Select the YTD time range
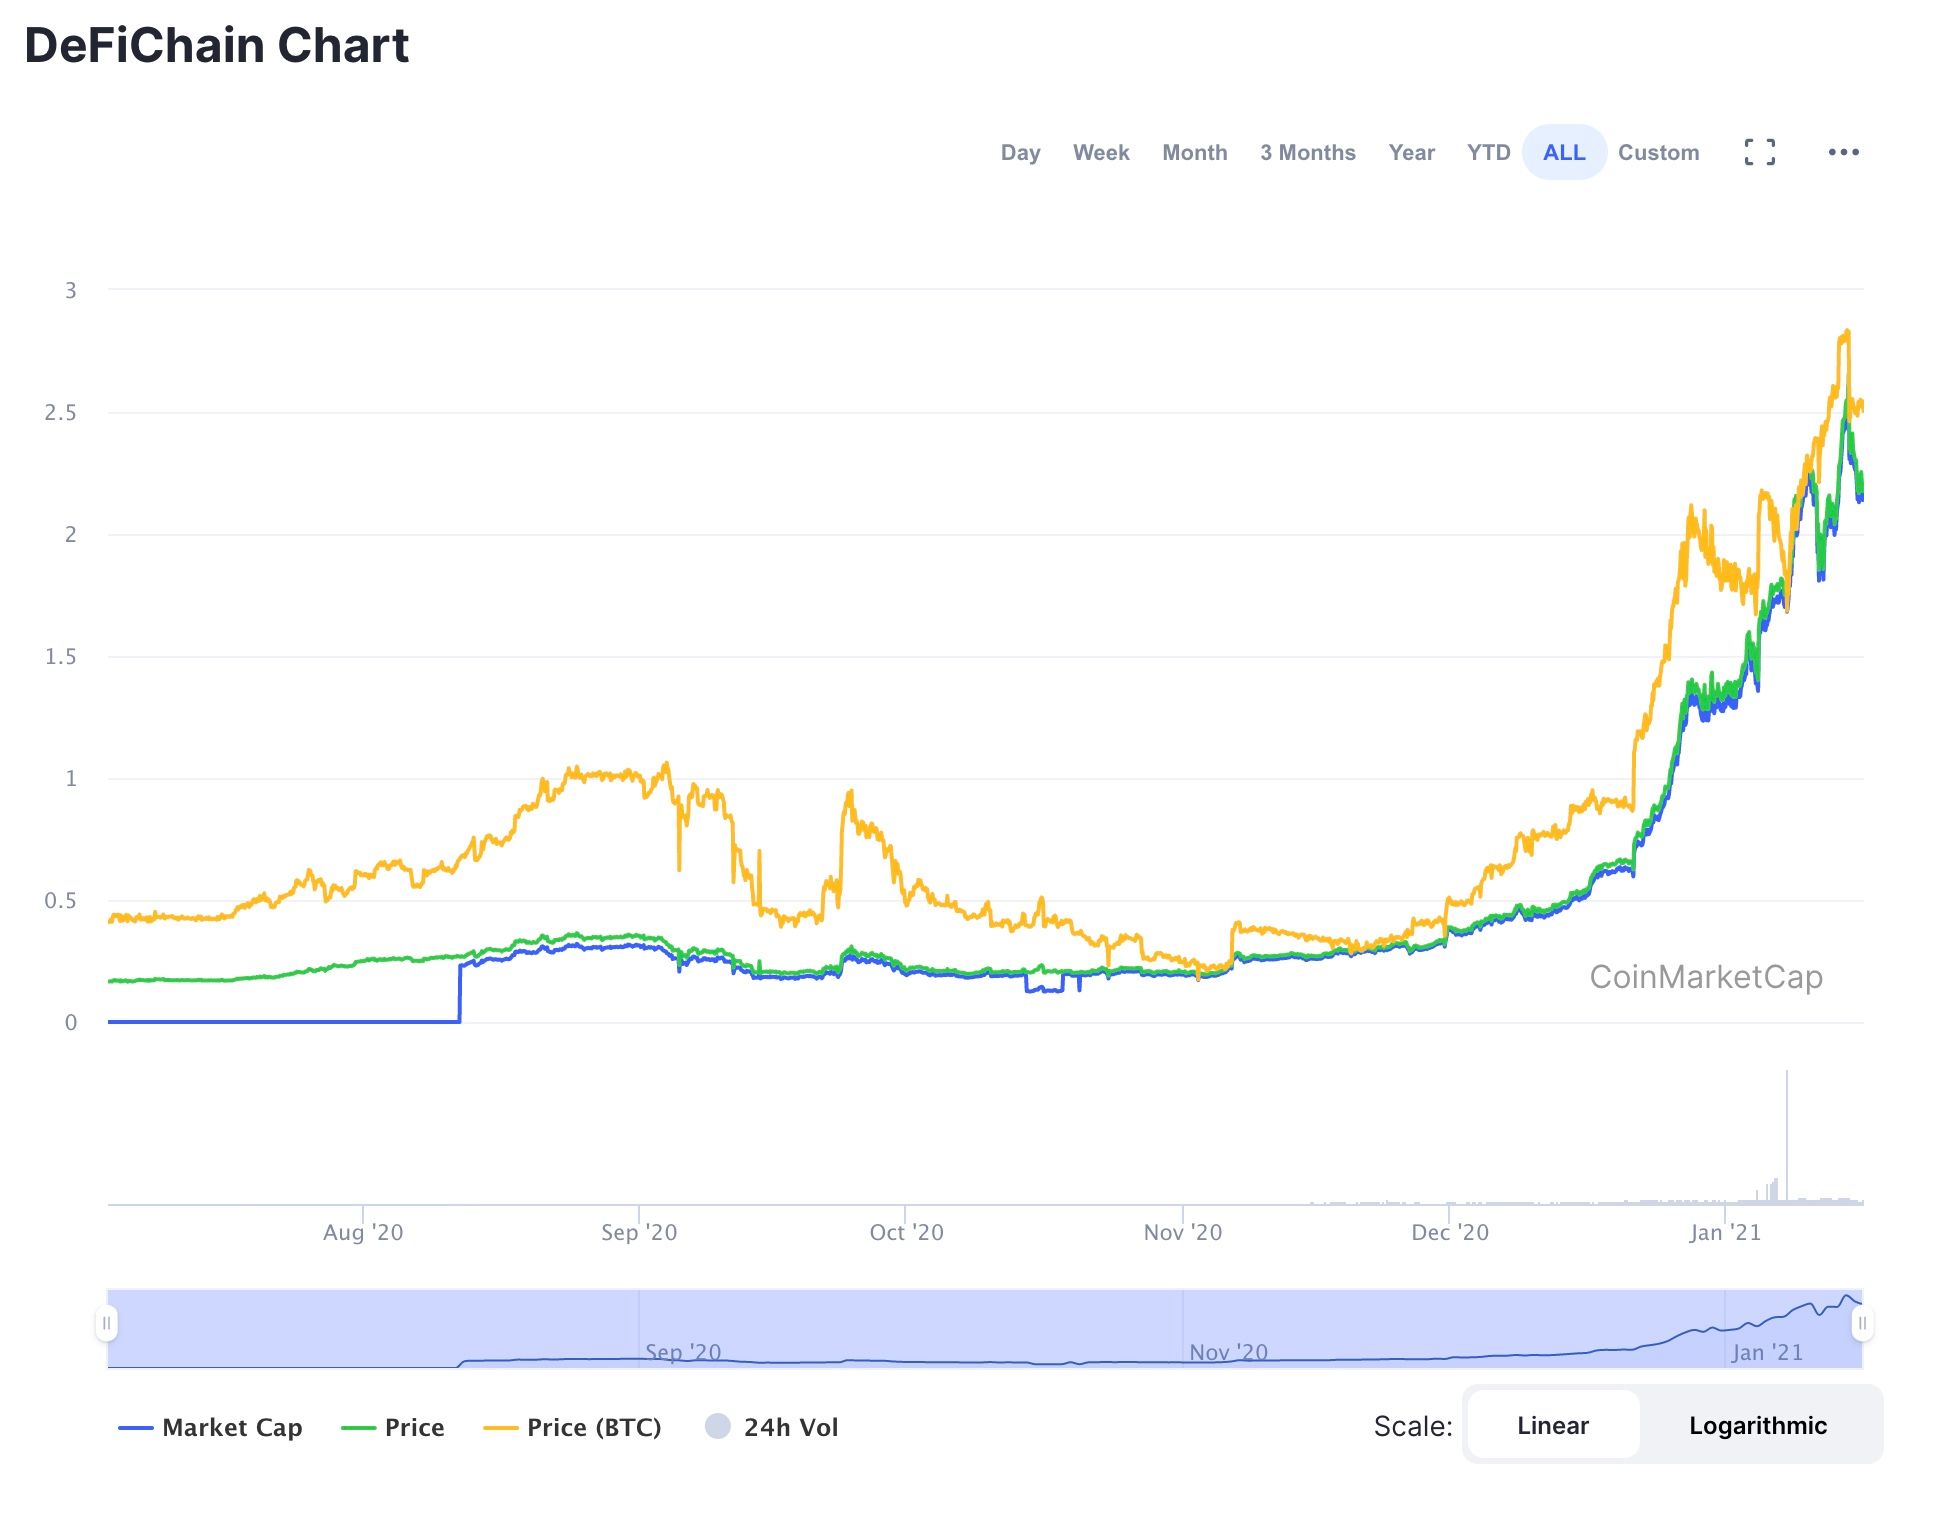Viewport: 1936px width, 1540px height. (x=1488, y=152)
